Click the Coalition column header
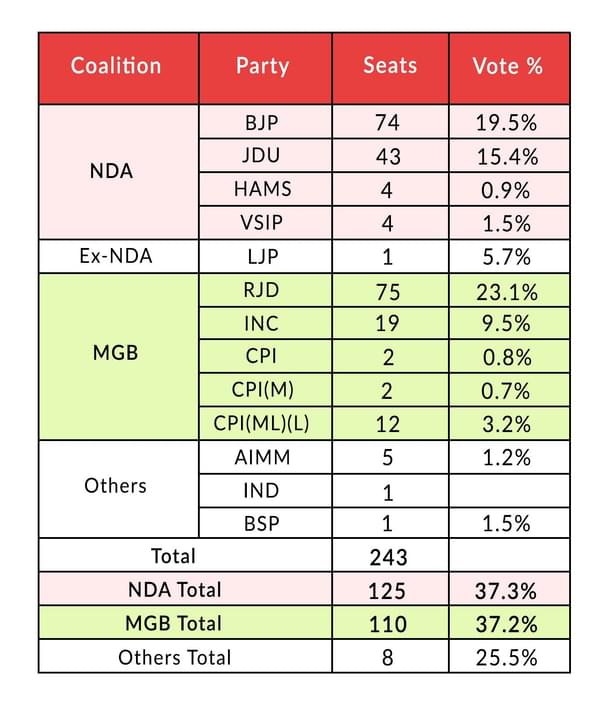The image size is (610, 707). click(x=117, y=67)
